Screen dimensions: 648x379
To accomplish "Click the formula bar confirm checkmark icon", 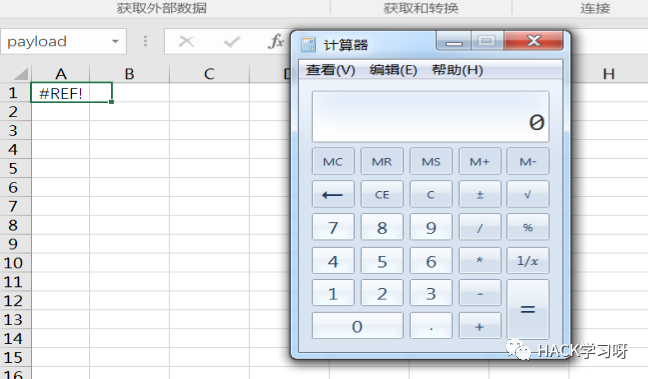I will click(231, 41).
